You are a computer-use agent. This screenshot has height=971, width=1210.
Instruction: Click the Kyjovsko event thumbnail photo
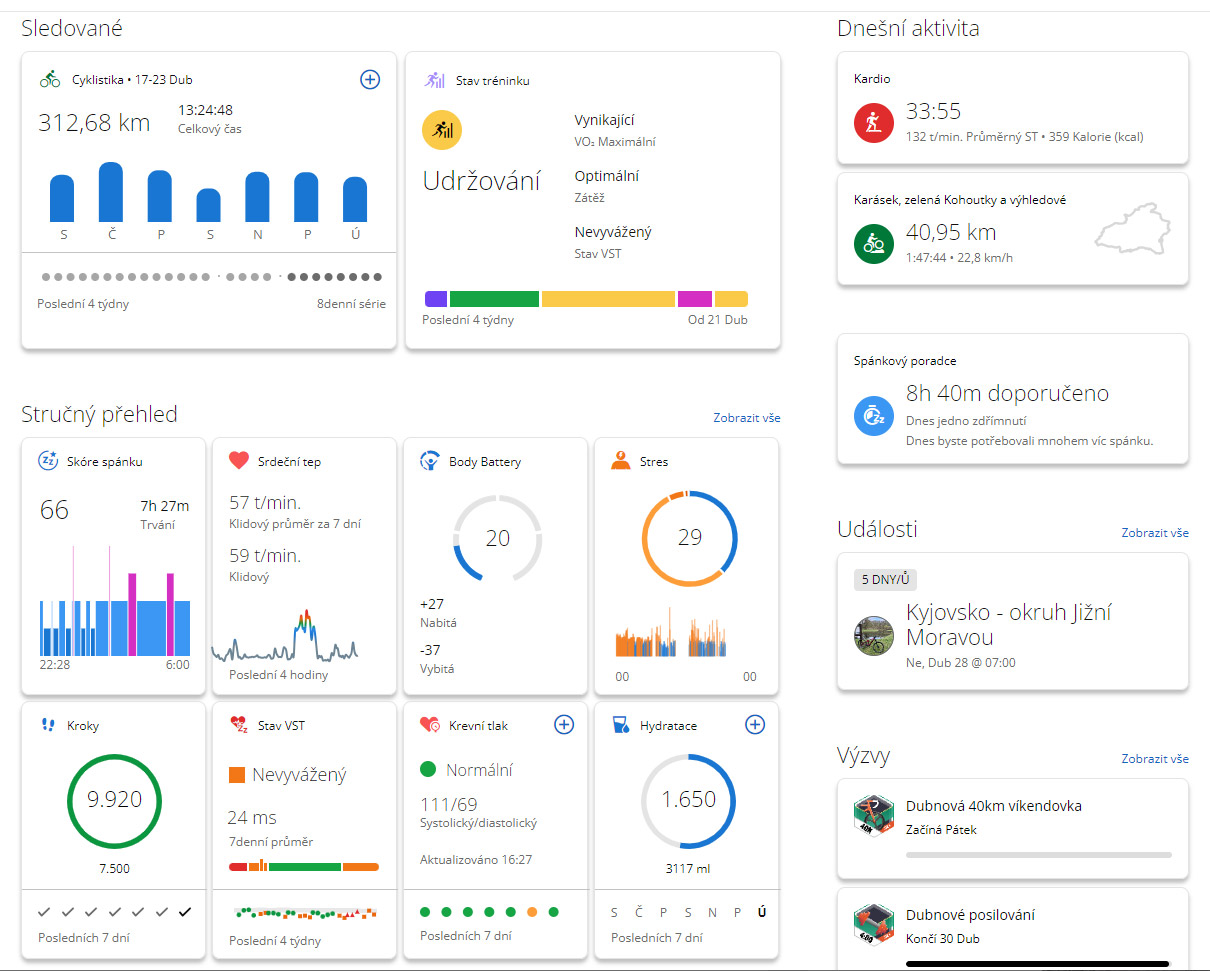[874, 635]
